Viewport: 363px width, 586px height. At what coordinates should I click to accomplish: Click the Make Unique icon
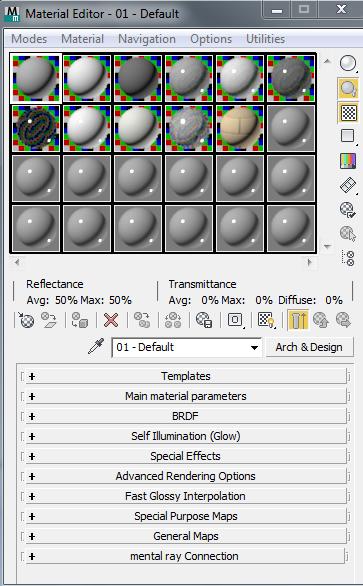(173, 320)
